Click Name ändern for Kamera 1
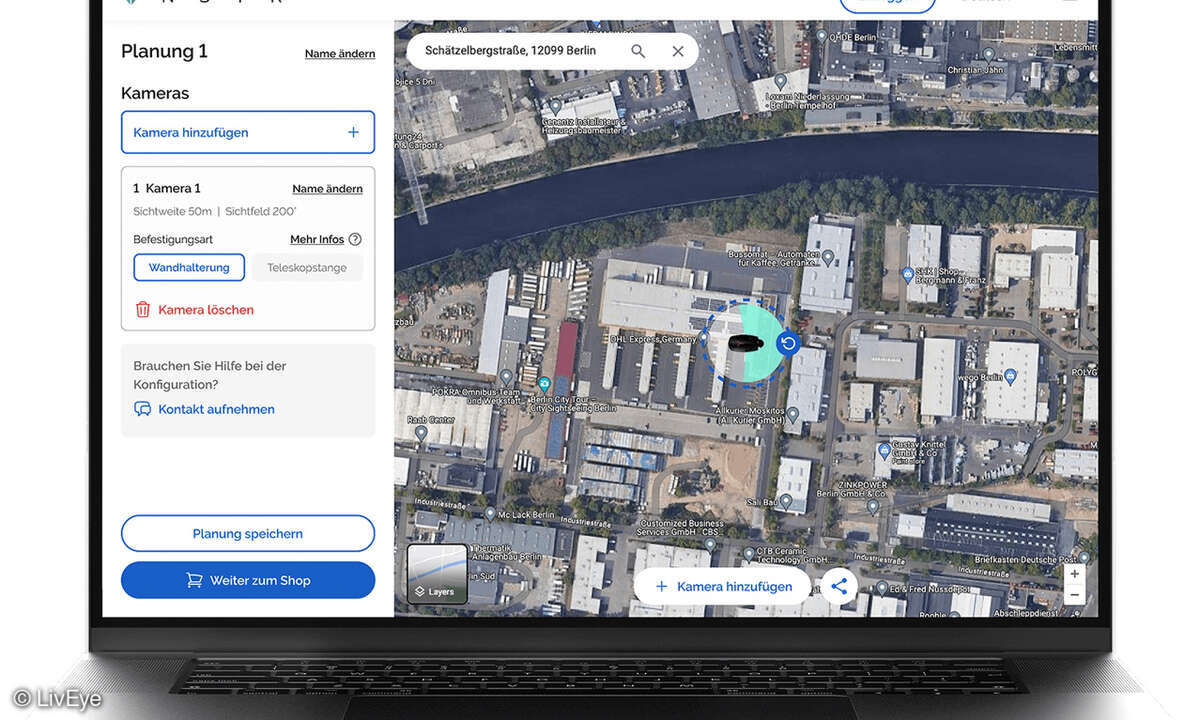This screenshot has width=1200, height=720. pyautogui.click(x=327, y=189)
